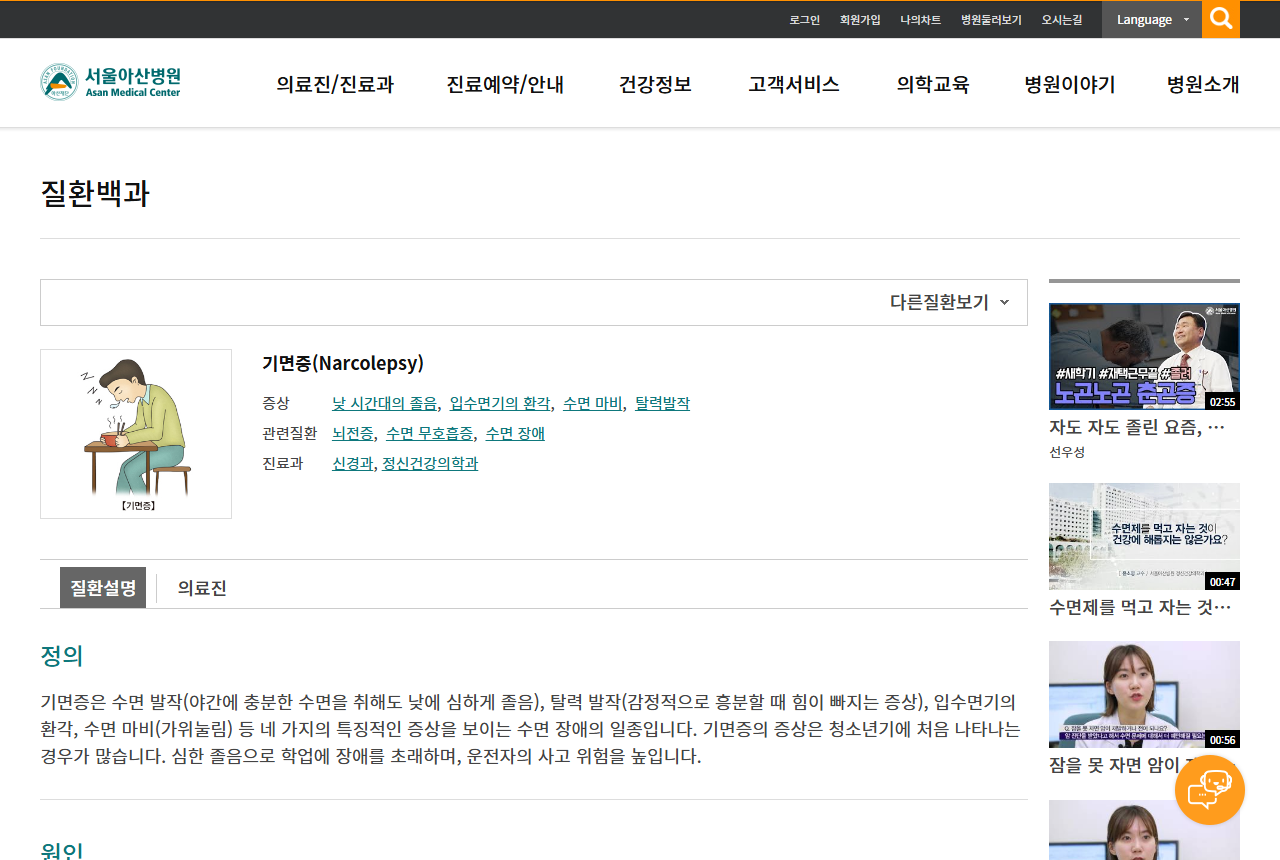Open the 수면 마비 symptom link
This screenshot has height=860, width=1280.
(593, 403)
